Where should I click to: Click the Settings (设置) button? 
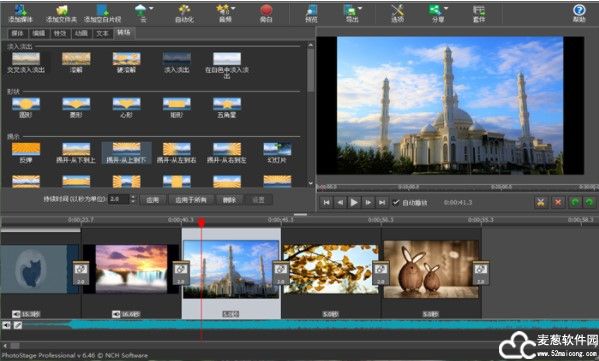pos(259,200)
